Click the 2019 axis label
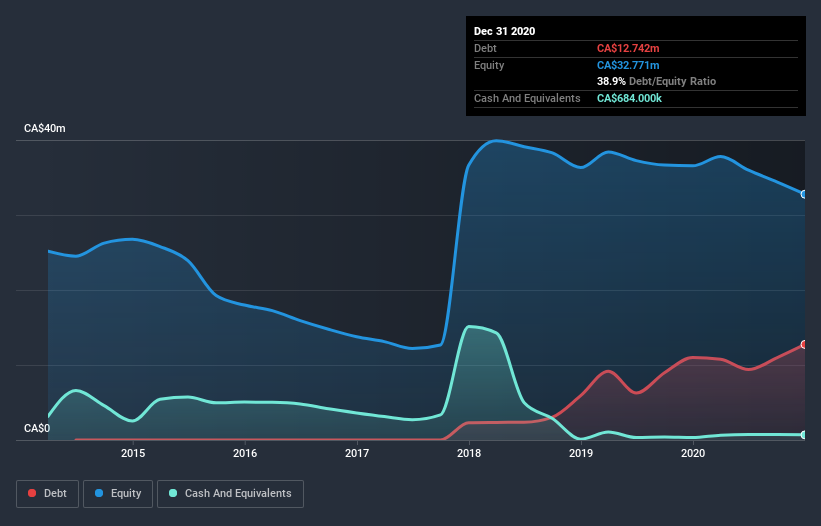 point(581,453)
